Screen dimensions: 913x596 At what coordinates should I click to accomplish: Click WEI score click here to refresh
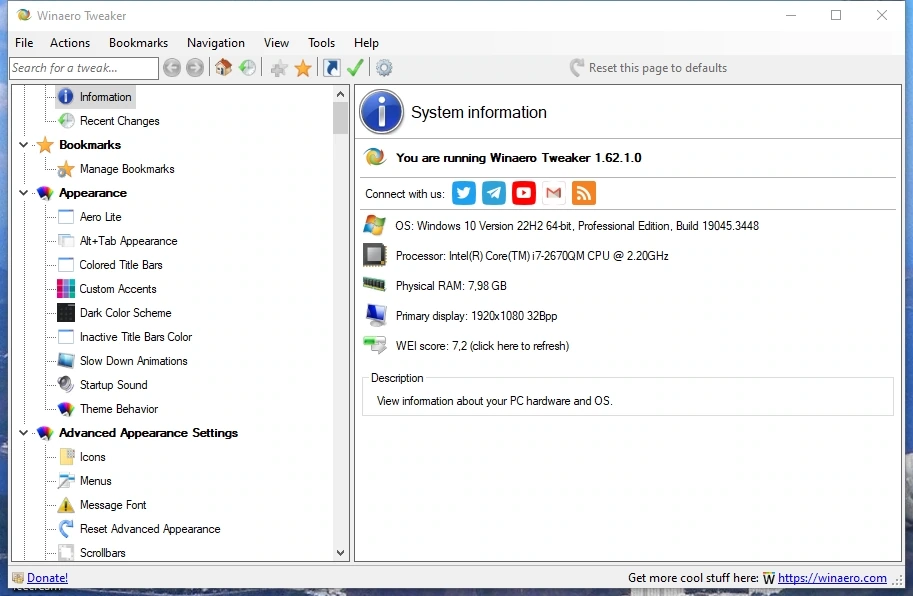(x=482, y=346)
